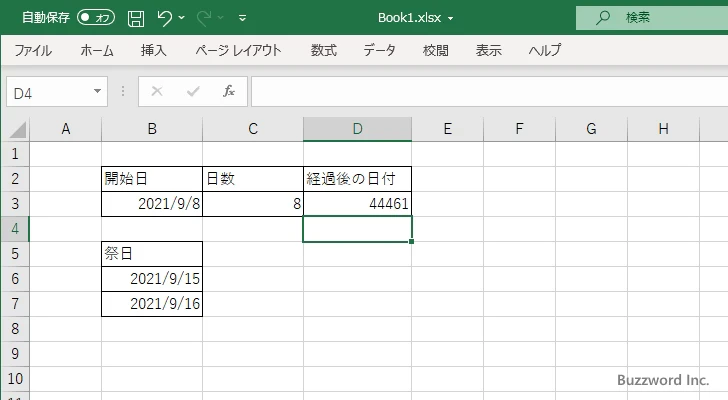This screenshot has height=400, width=728.
Task: Select column A header
Action: (65, 129)
